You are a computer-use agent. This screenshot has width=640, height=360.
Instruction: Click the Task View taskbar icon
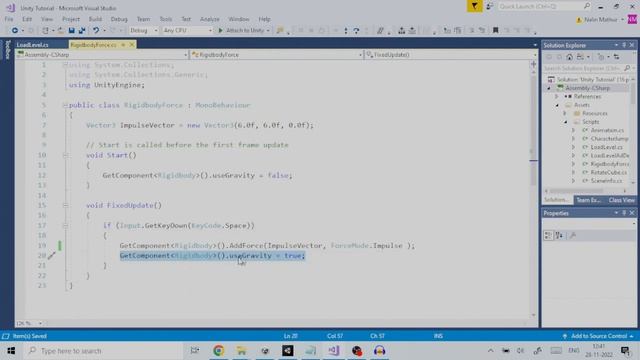click(x=195, y=351)
